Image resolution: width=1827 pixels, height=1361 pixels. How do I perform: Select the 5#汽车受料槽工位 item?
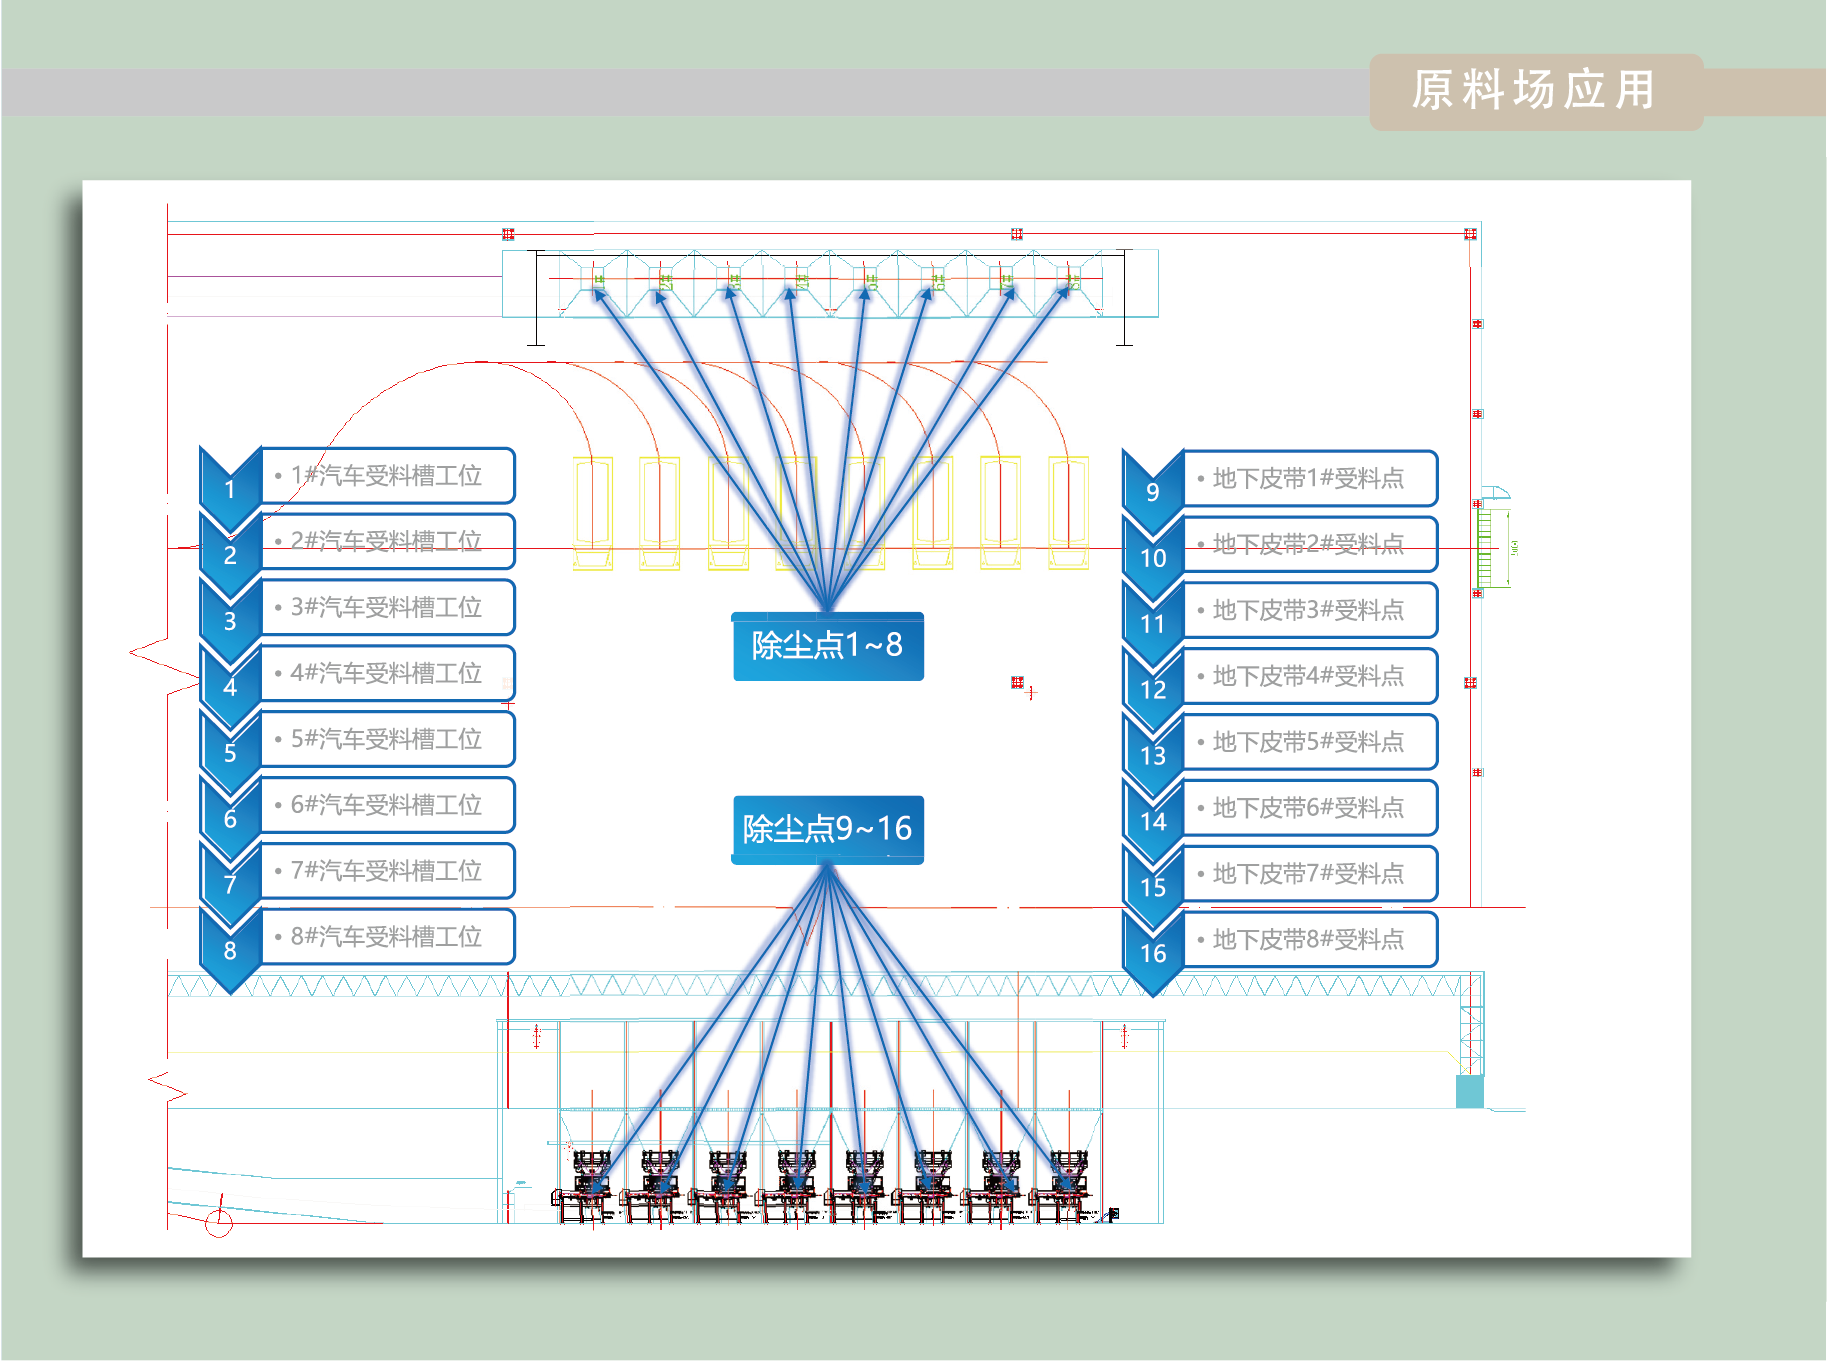388,739
